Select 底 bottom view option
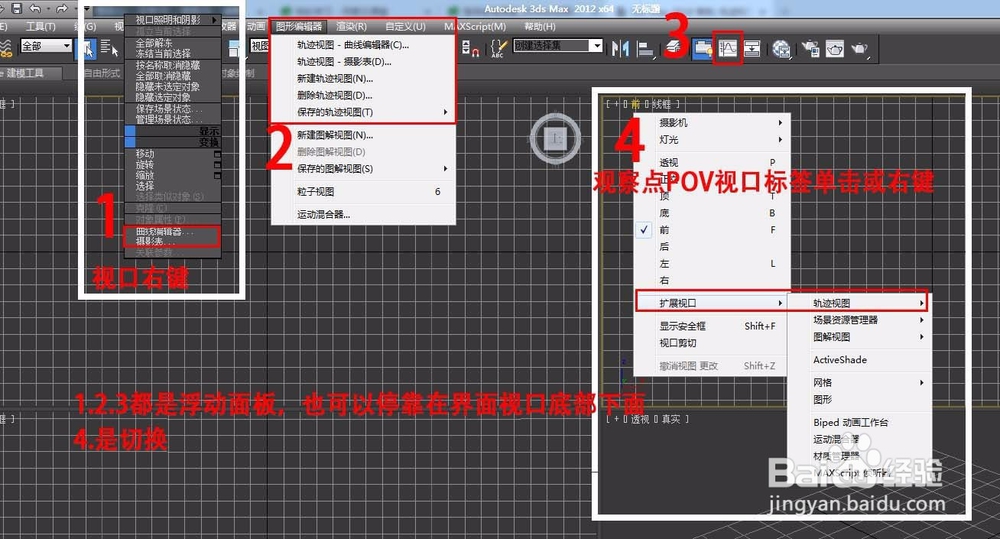This screenshot has height=539, width=1000. (x=712, y=212)
